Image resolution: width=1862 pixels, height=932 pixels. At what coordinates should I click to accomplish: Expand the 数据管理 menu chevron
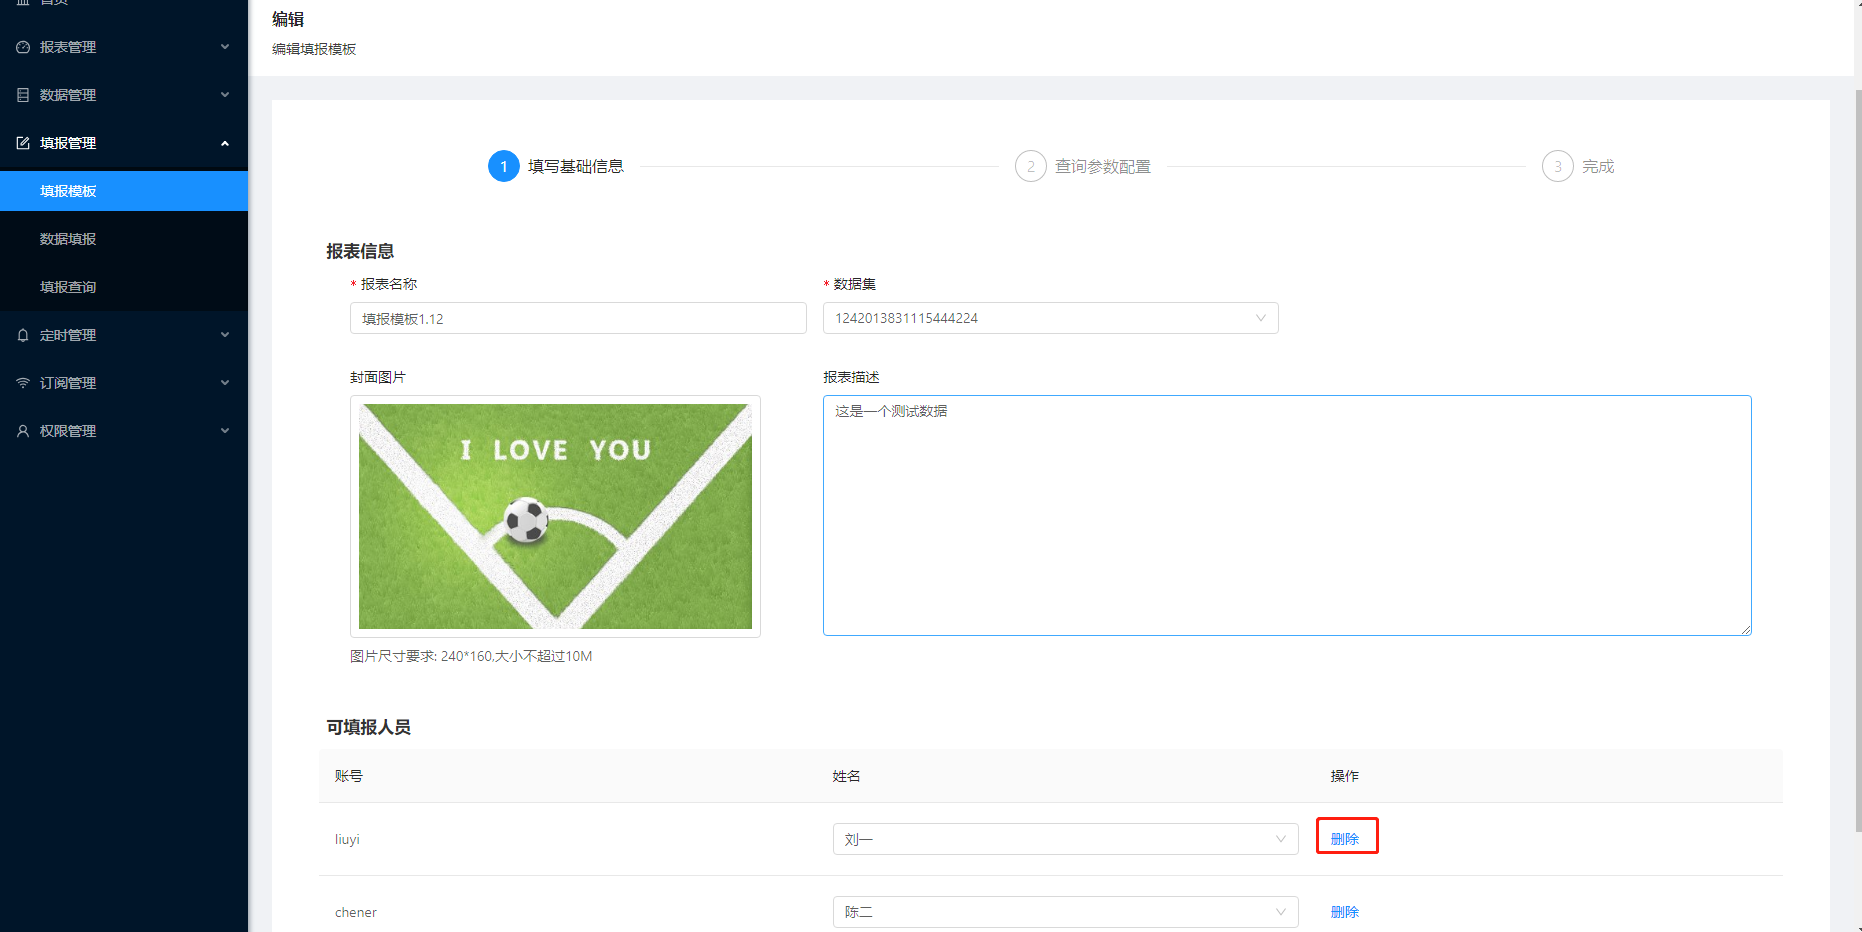tap(225, 95)
